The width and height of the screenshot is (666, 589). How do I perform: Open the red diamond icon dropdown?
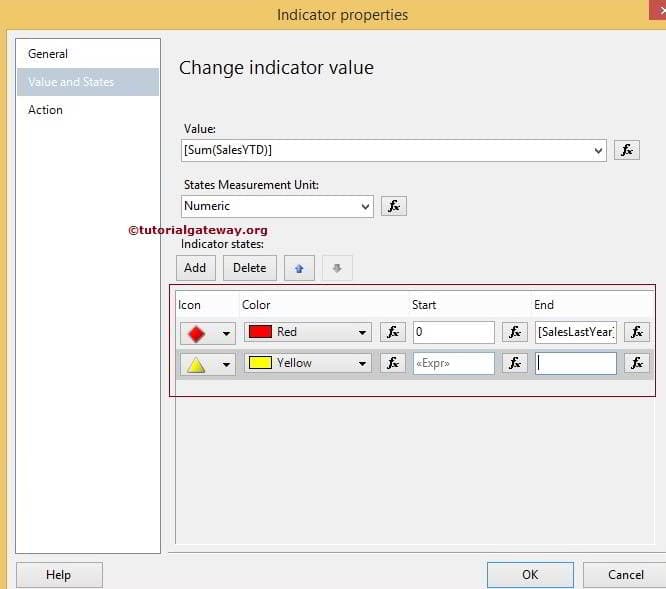pyautogui.click(x=226, y=333)
